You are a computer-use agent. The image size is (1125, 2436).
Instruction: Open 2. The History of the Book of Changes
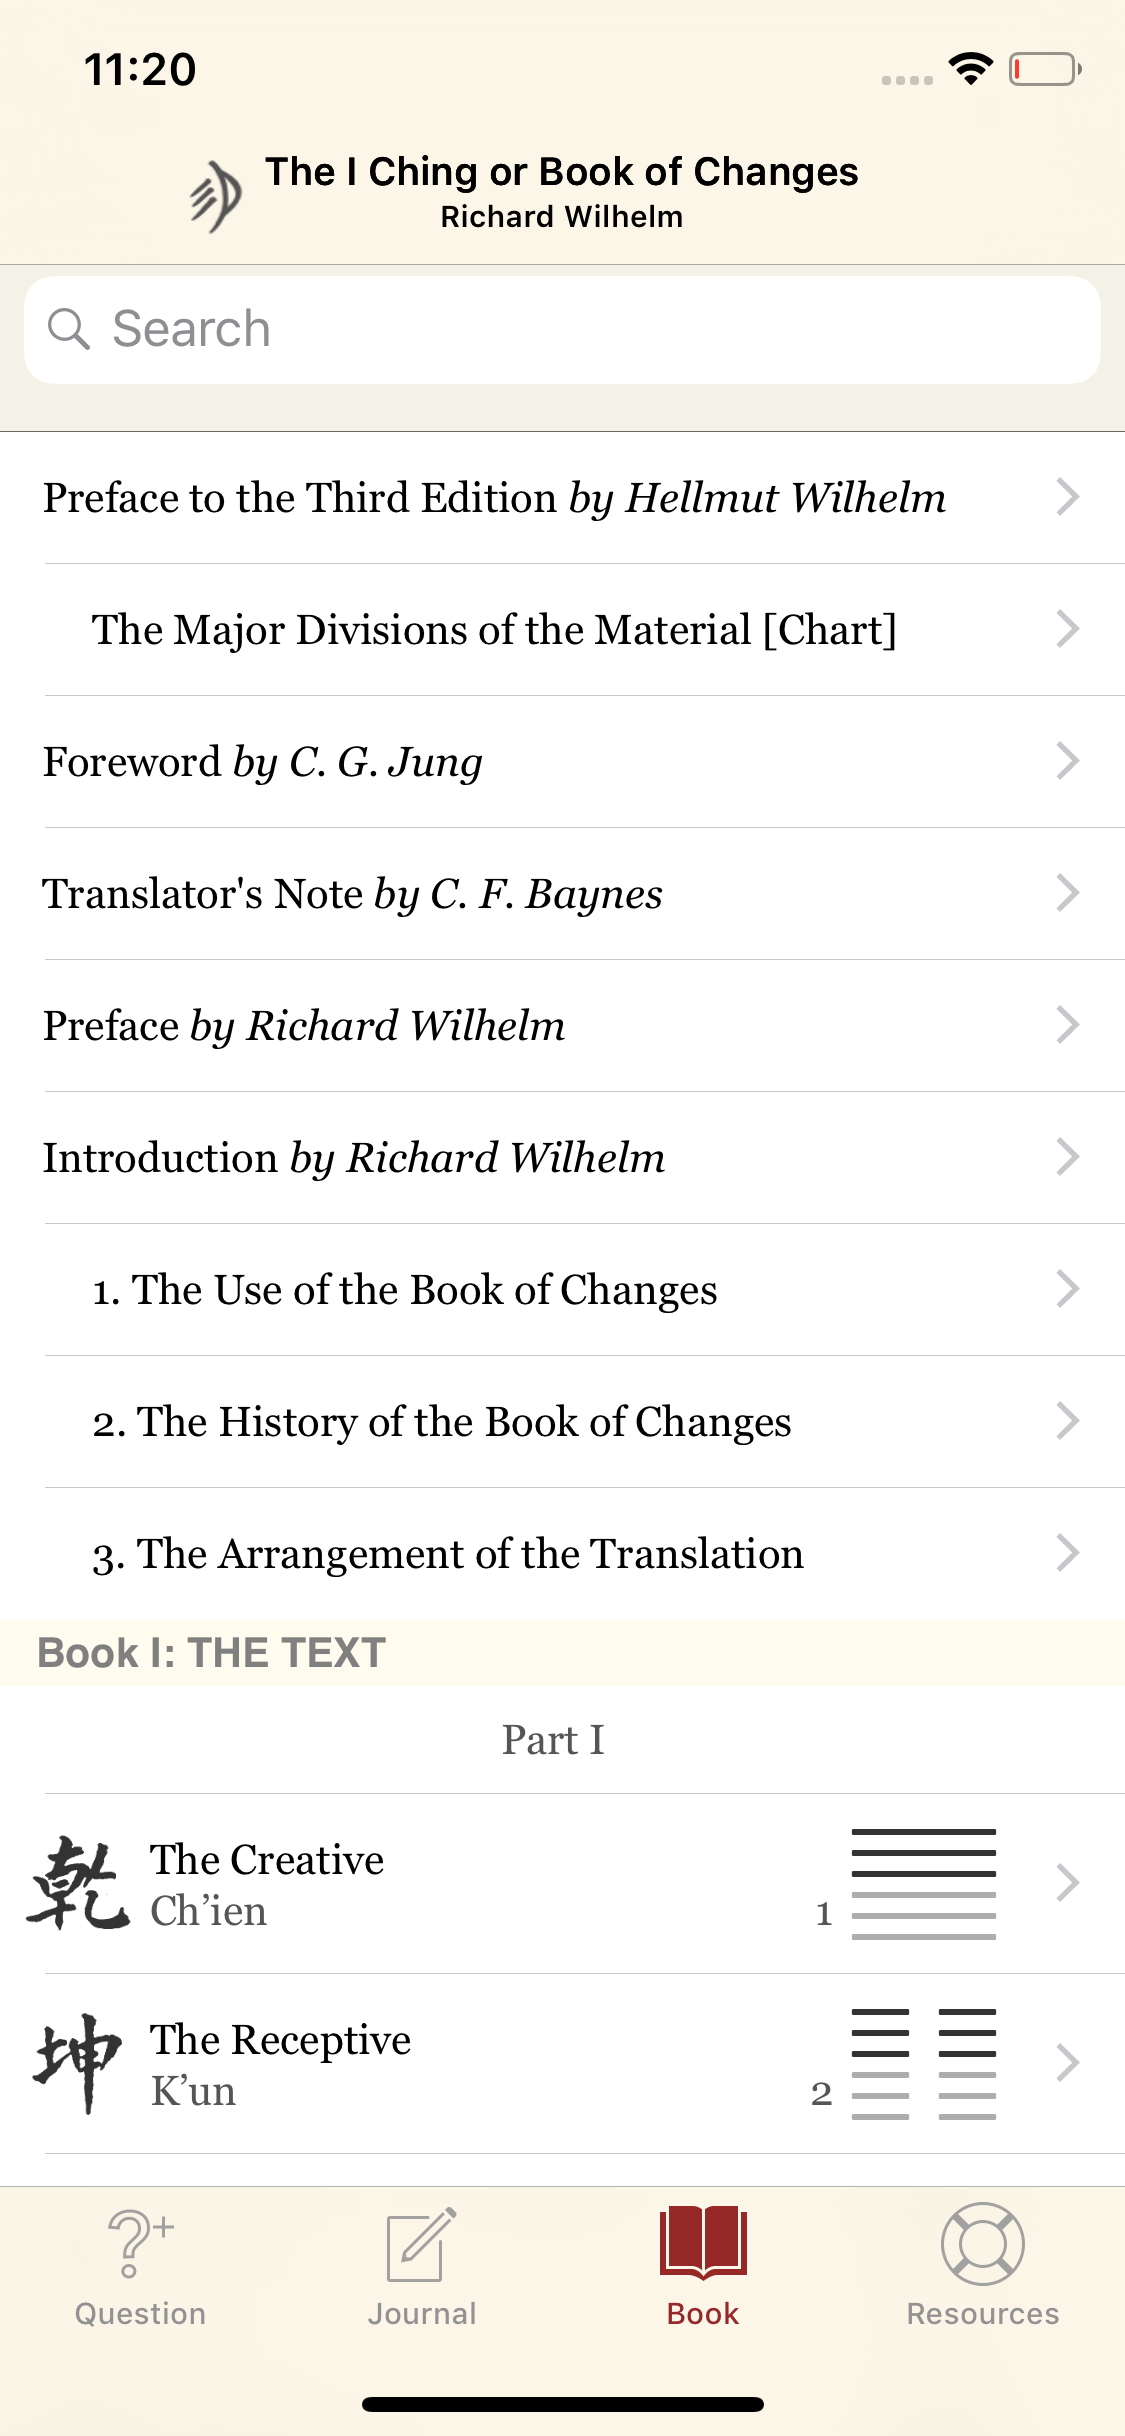pos(442,1422)
